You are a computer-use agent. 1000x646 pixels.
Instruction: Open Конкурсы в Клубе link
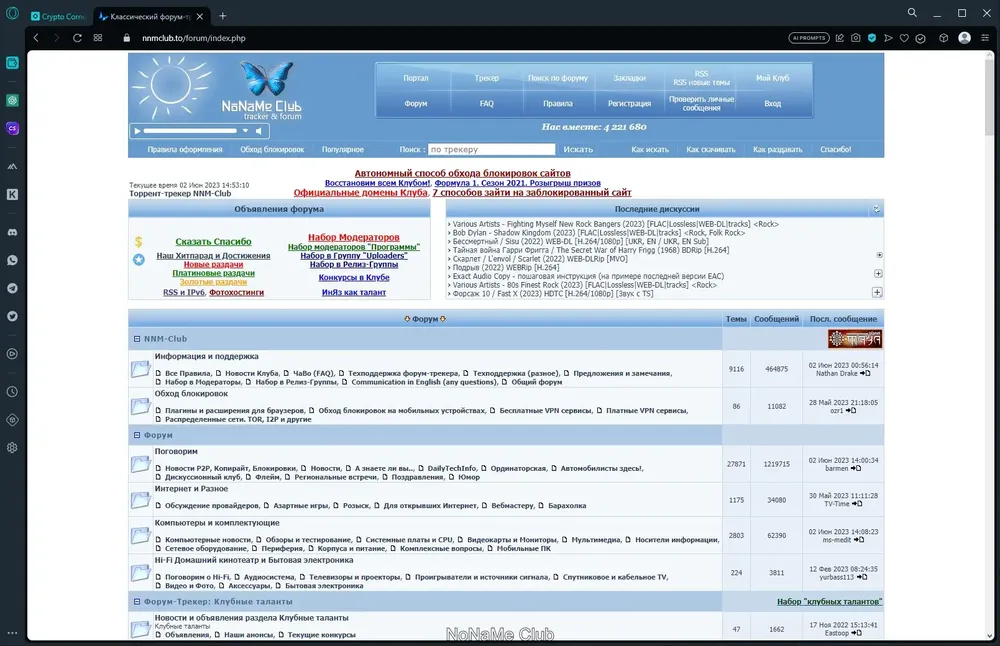click(354, 277)
